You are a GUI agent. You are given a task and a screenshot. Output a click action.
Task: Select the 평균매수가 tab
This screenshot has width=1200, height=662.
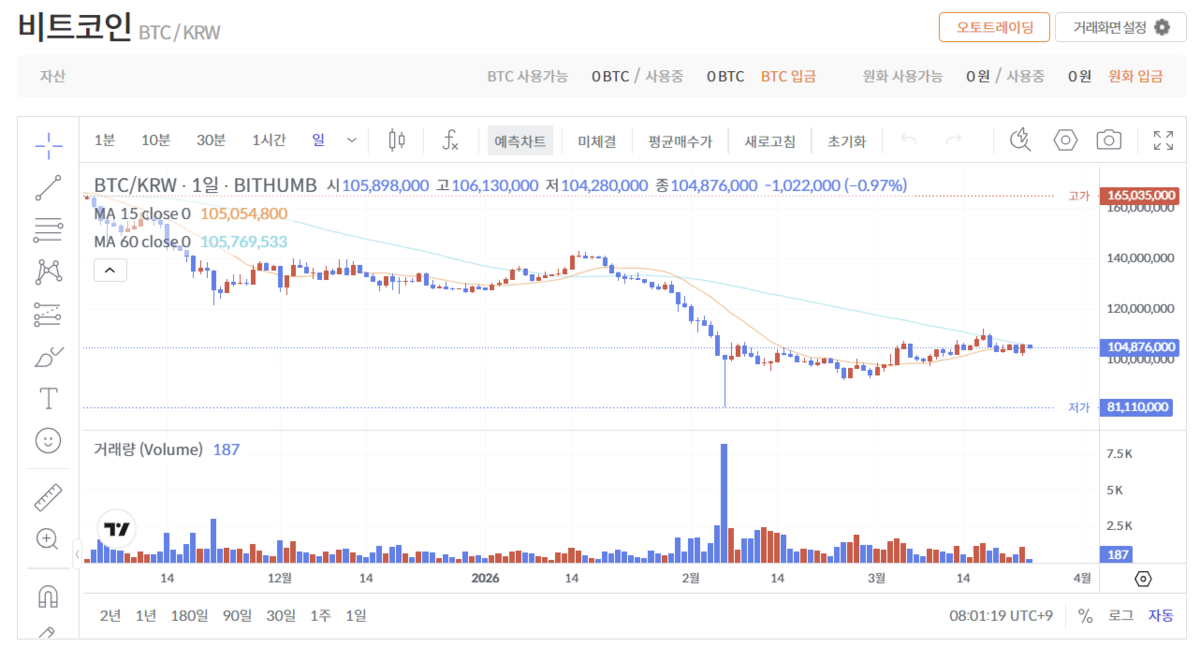point(679,140)
